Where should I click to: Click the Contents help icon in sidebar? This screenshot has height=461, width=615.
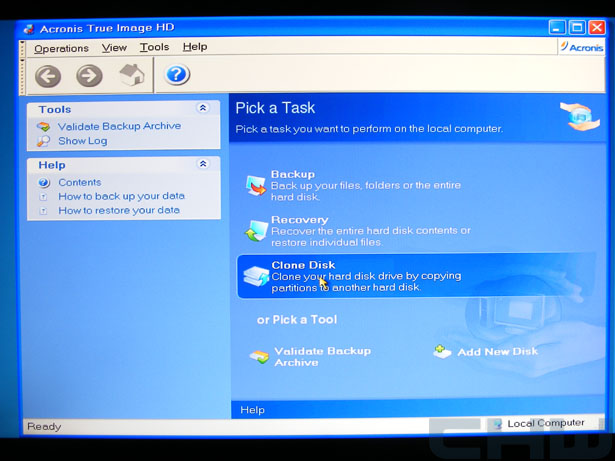click(x=44, y=183)
